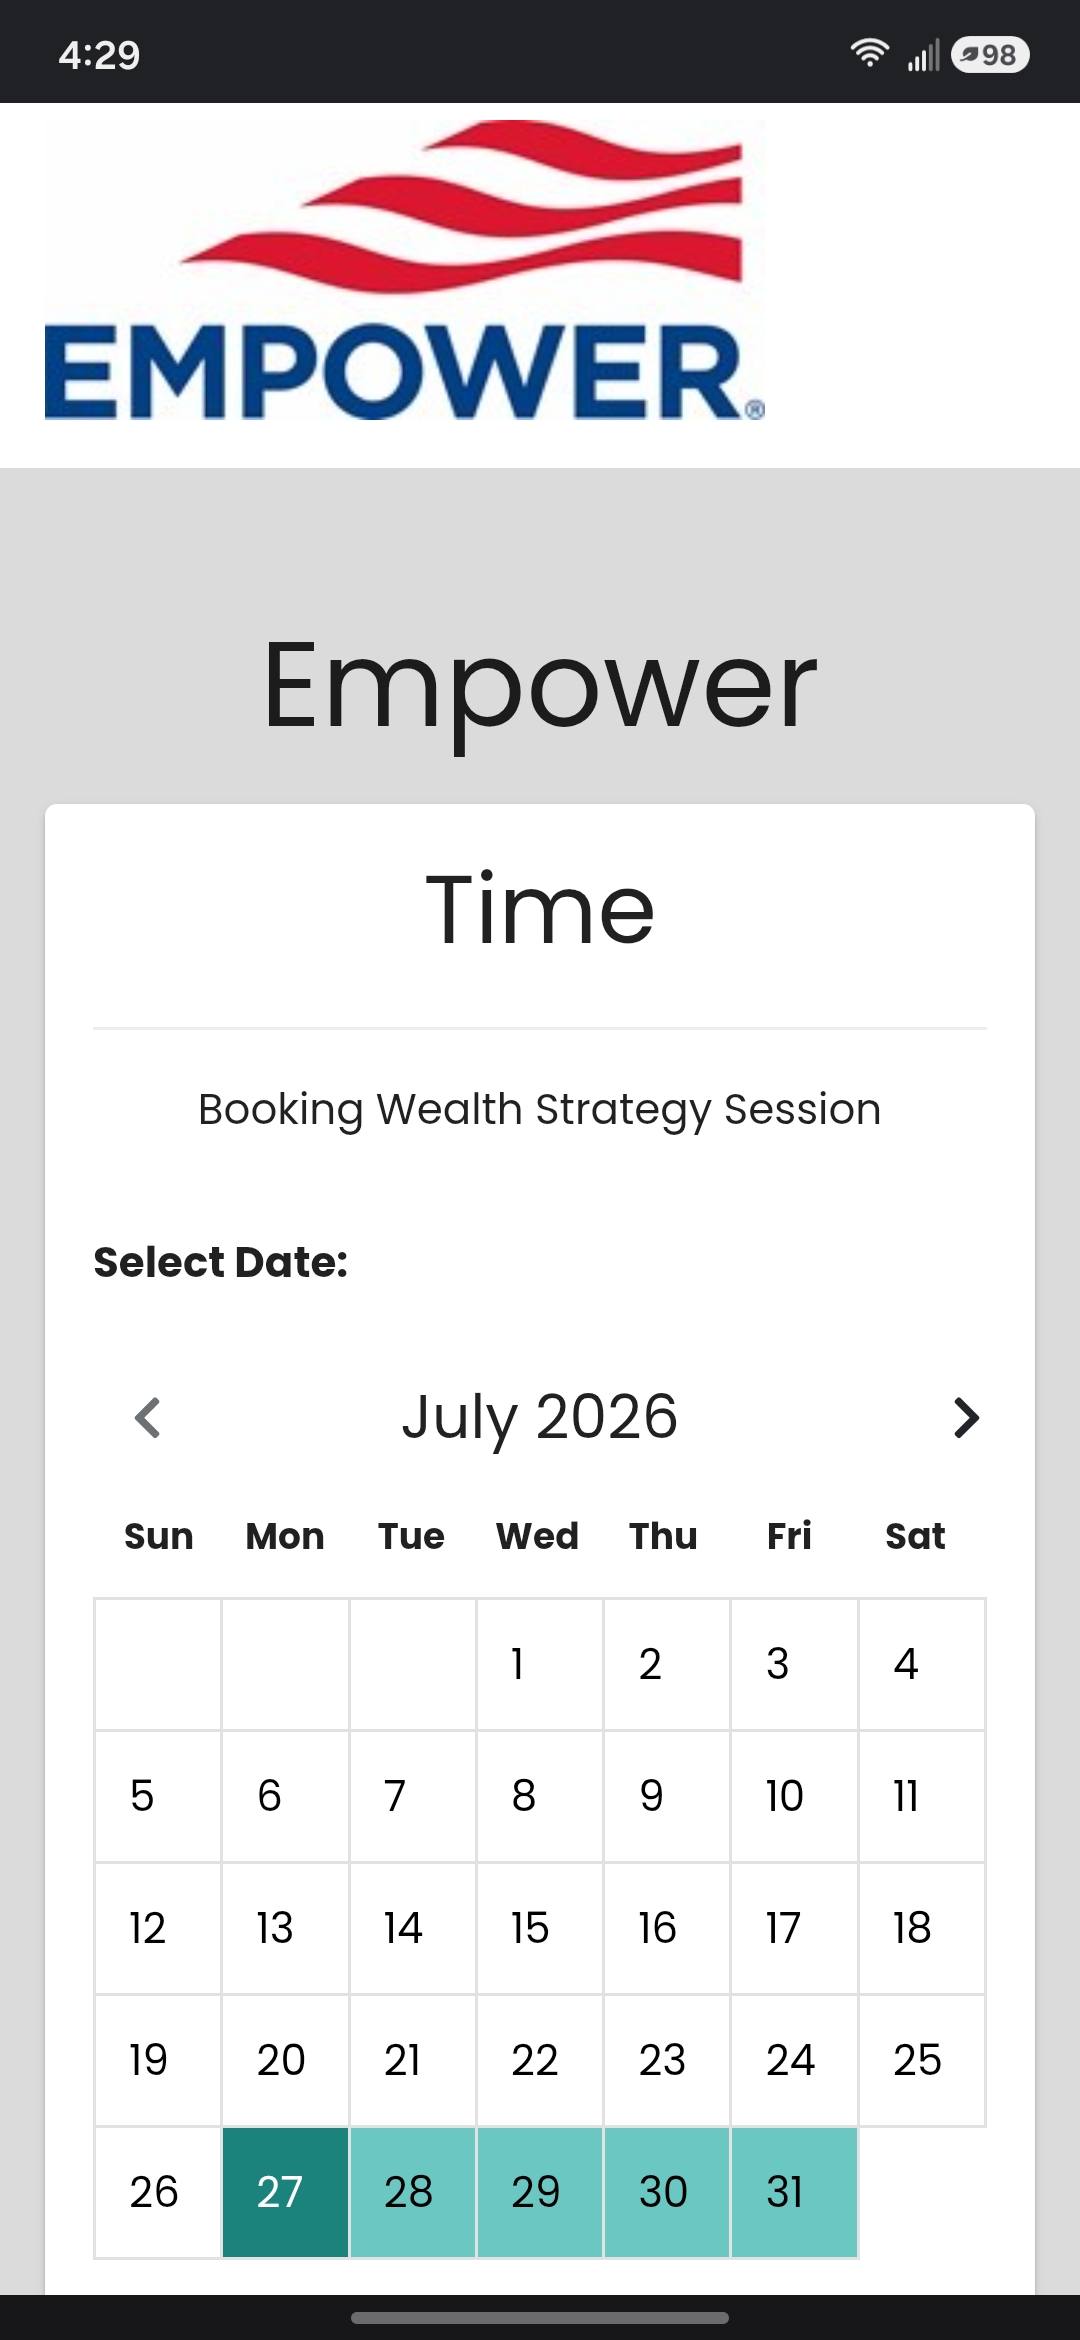Image resolution: width=1080 pixels, height=2340 pixels.
Task: Pick July 30 on the calendar
Action: (666, 2193)
